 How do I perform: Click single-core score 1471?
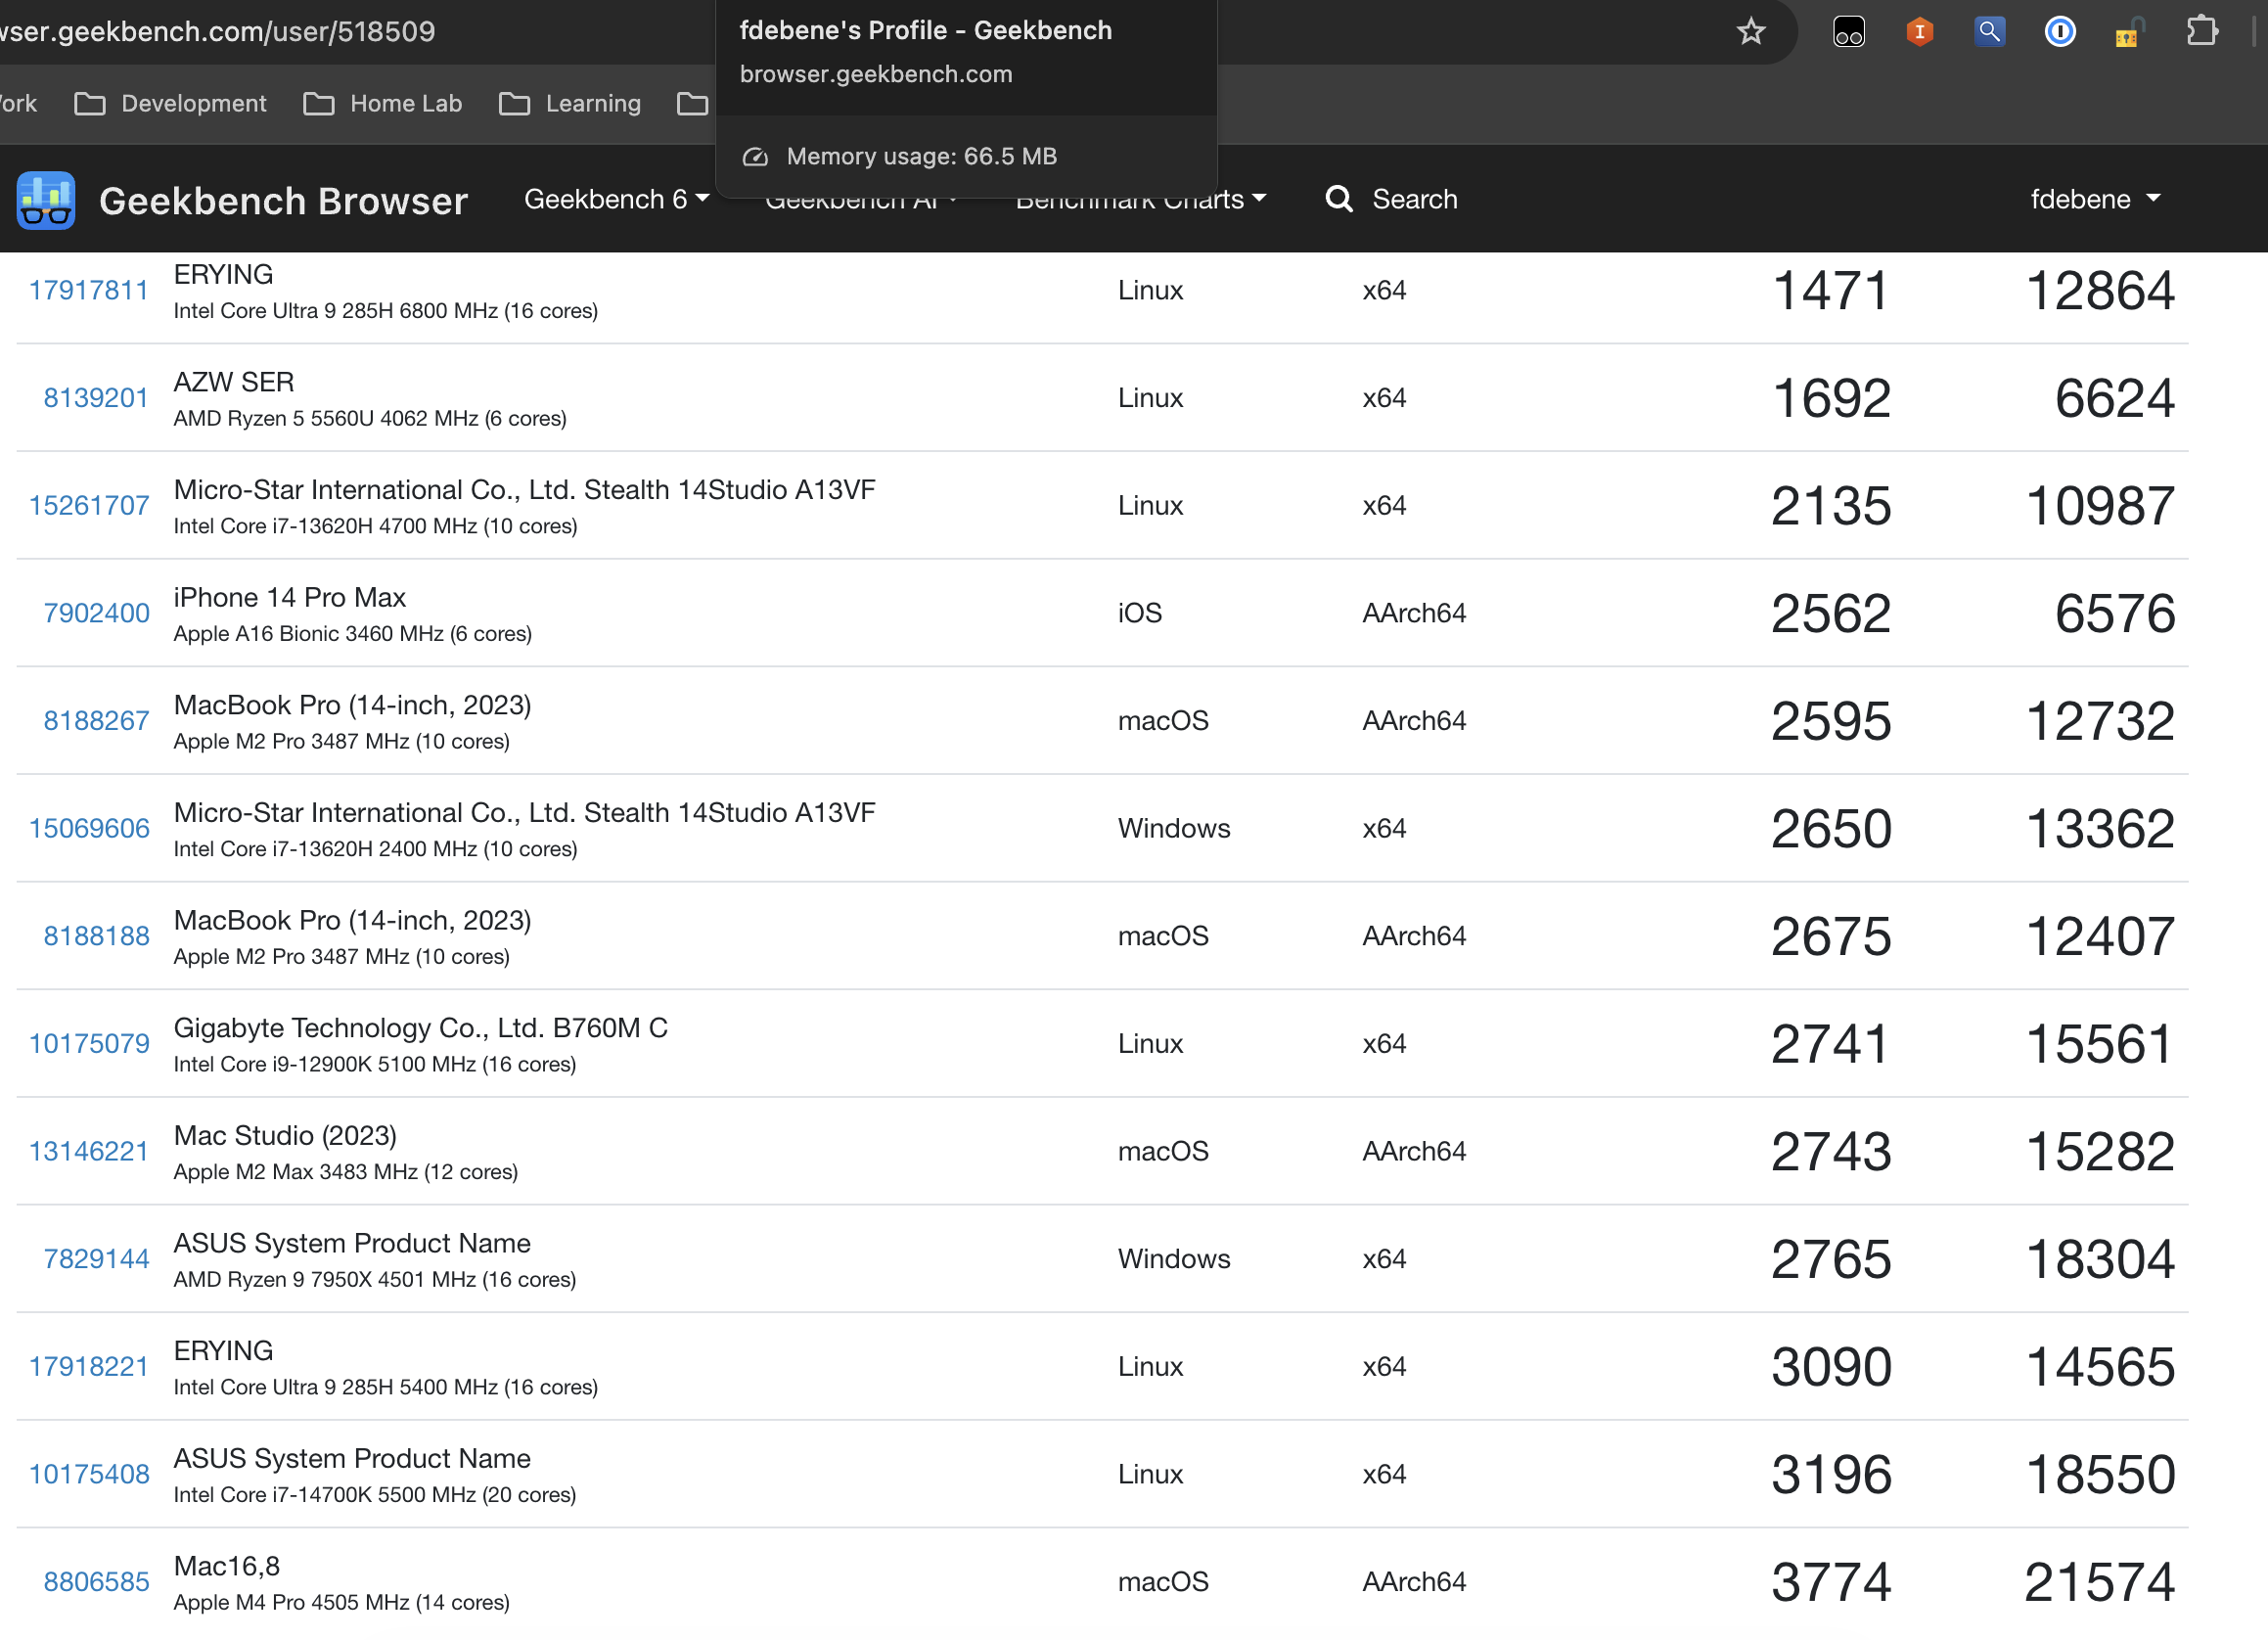coord(1830,290)
